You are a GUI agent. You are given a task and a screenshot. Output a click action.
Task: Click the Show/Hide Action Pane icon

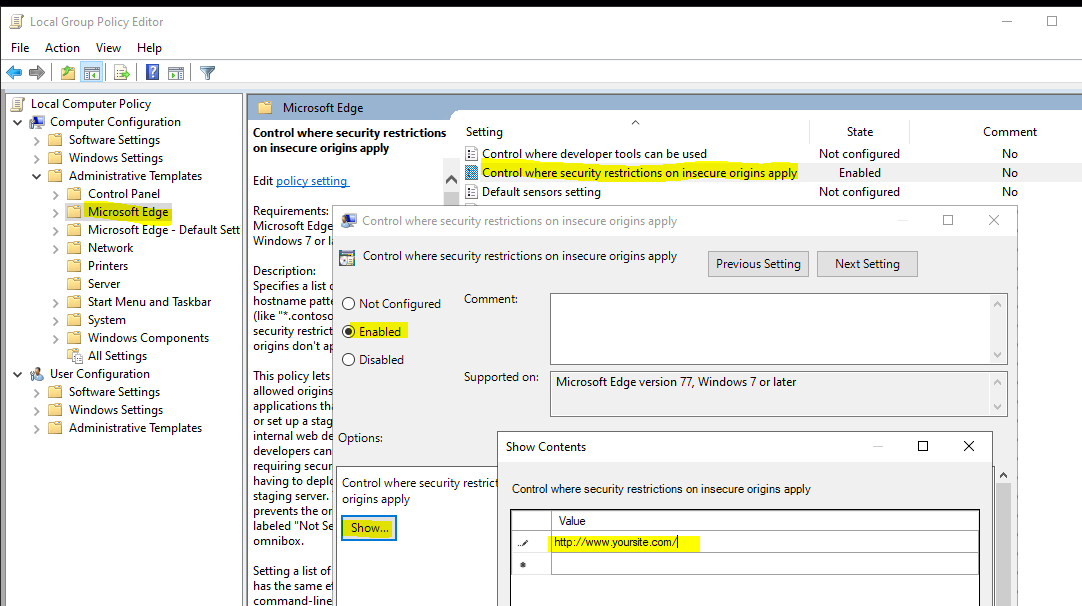176,72
